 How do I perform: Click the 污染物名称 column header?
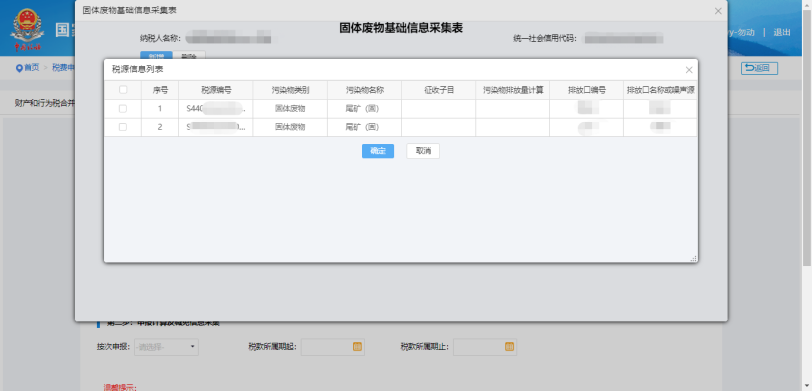[x=365, y=90]
